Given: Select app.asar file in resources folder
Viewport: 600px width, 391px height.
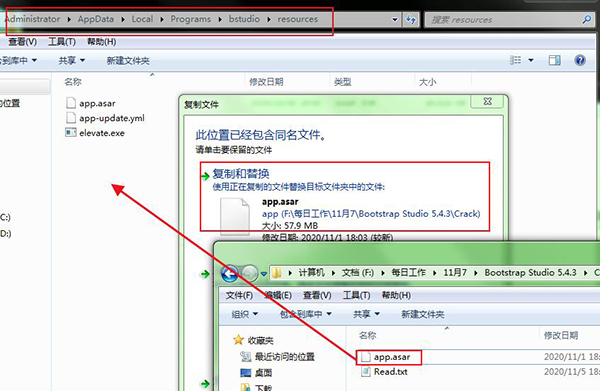Looking at the screenshot, I should 97,103.
